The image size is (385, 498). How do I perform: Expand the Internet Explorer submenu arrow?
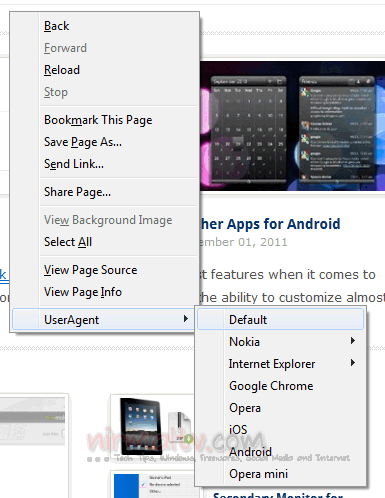click(353, 363)
